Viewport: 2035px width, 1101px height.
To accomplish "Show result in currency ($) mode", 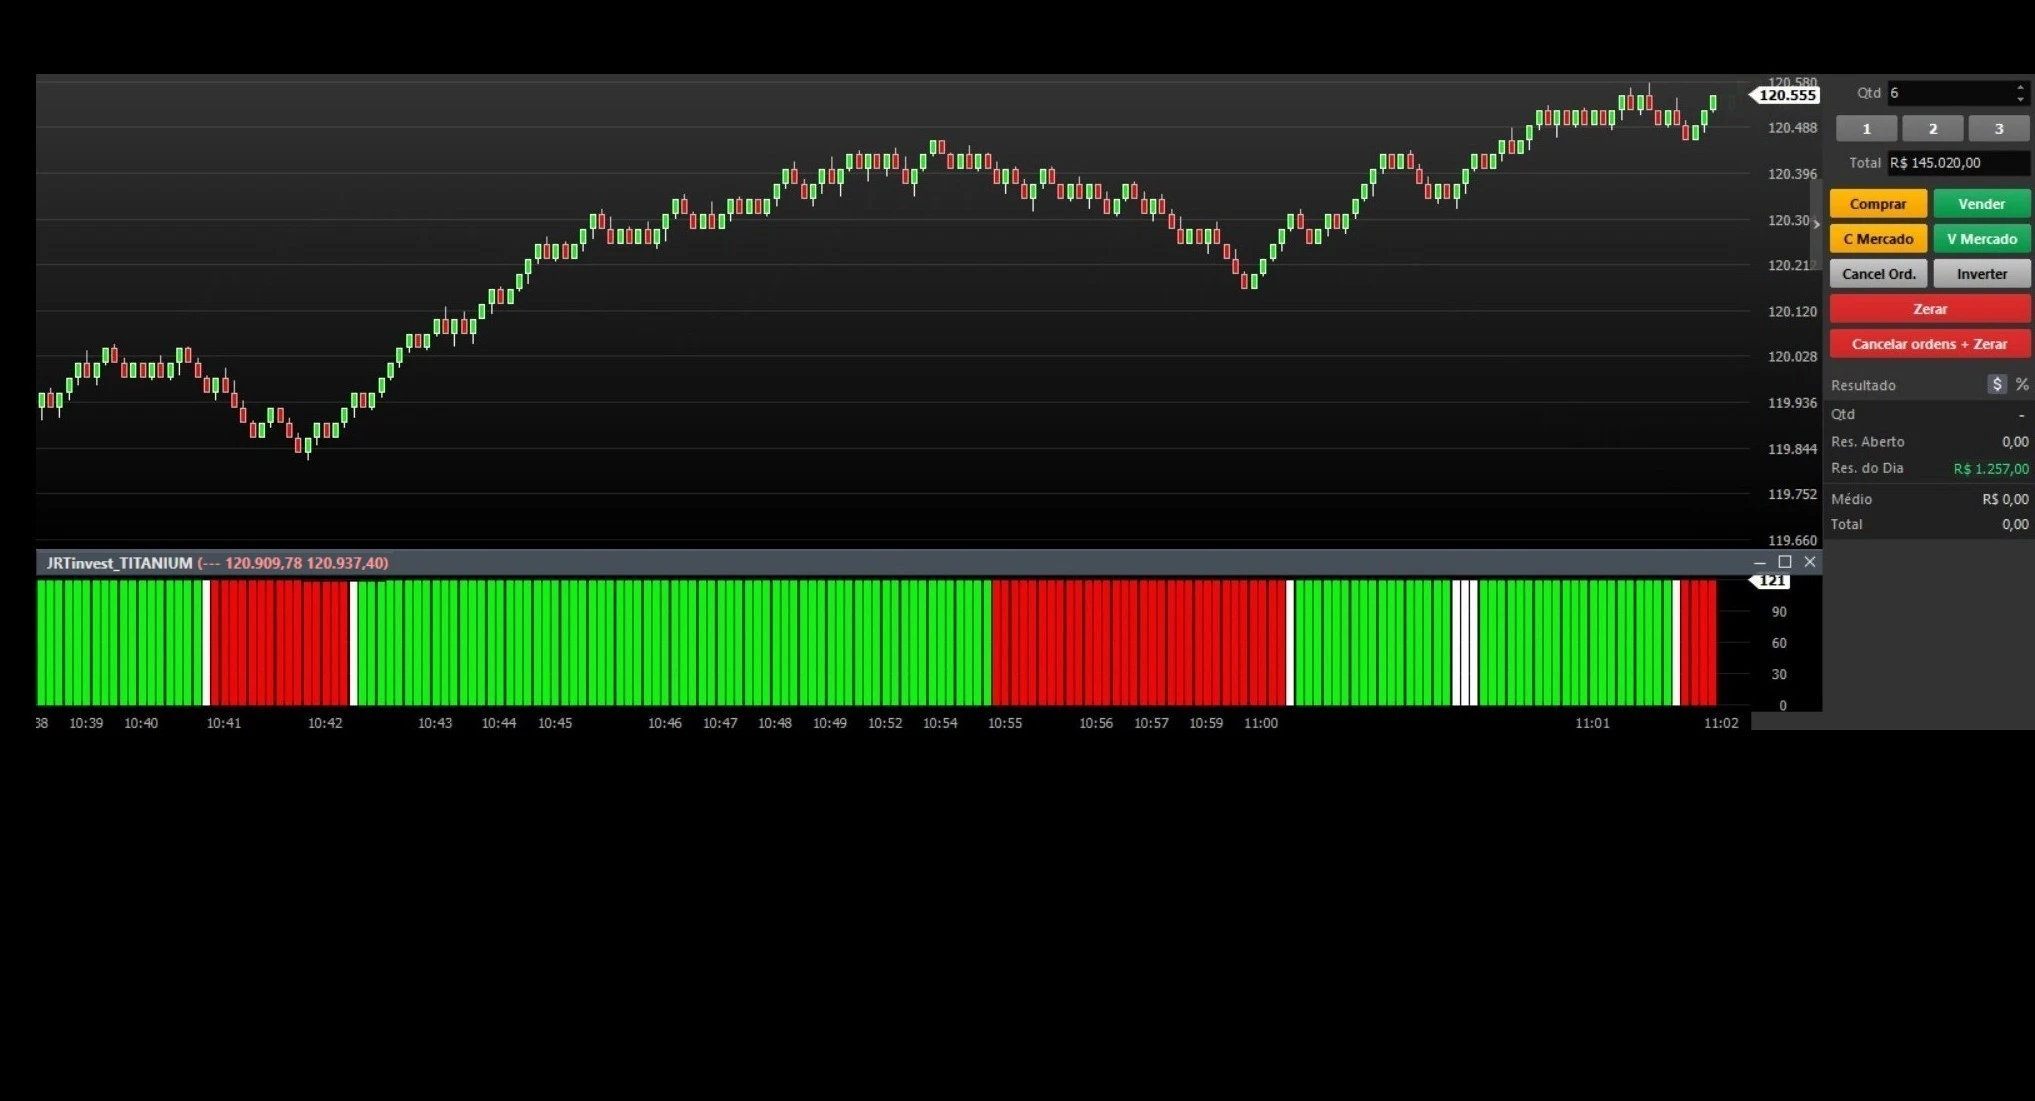I will [1996, 385].
